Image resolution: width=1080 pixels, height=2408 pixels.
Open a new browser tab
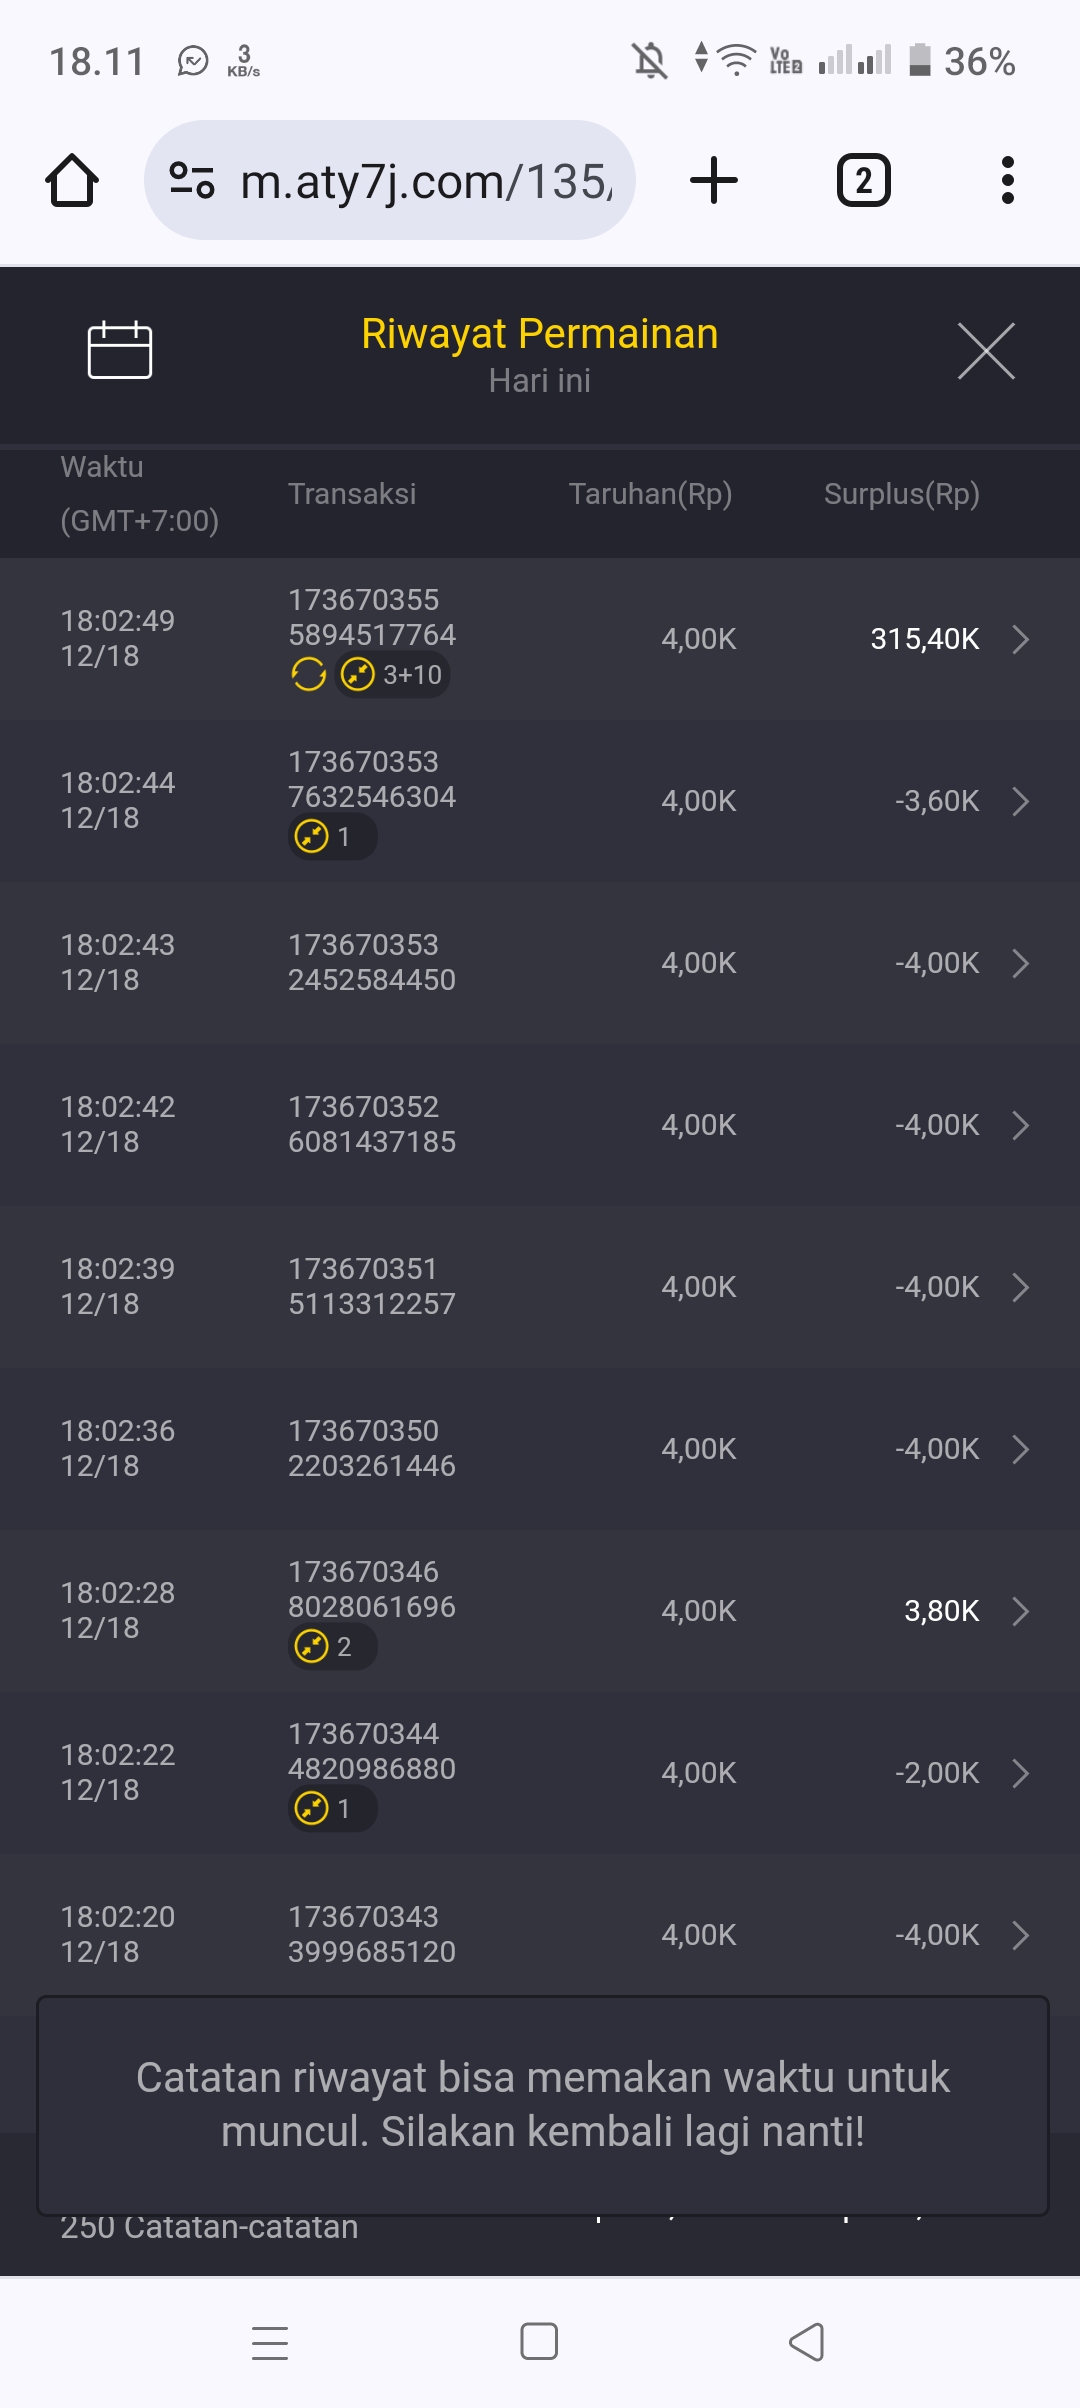pyautogui.click(x=714, y=181)
